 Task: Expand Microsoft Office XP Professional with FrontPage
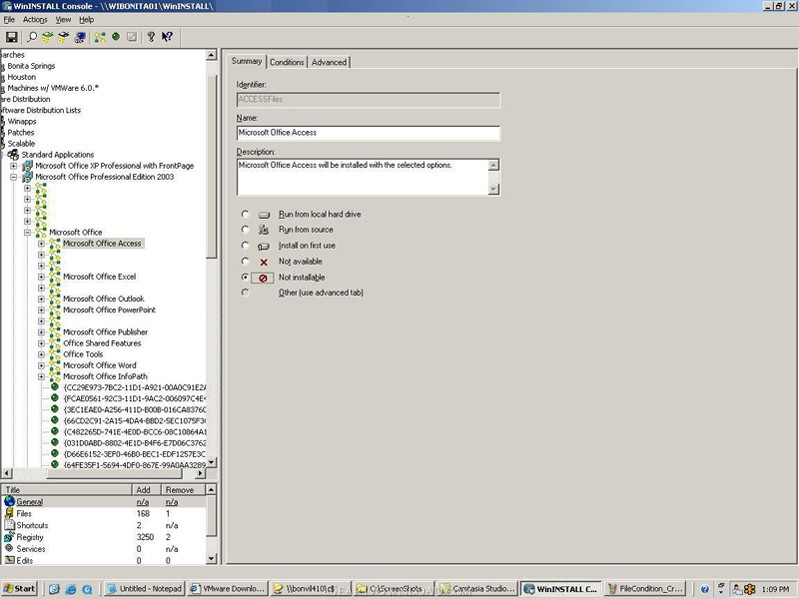pos(14,166)
